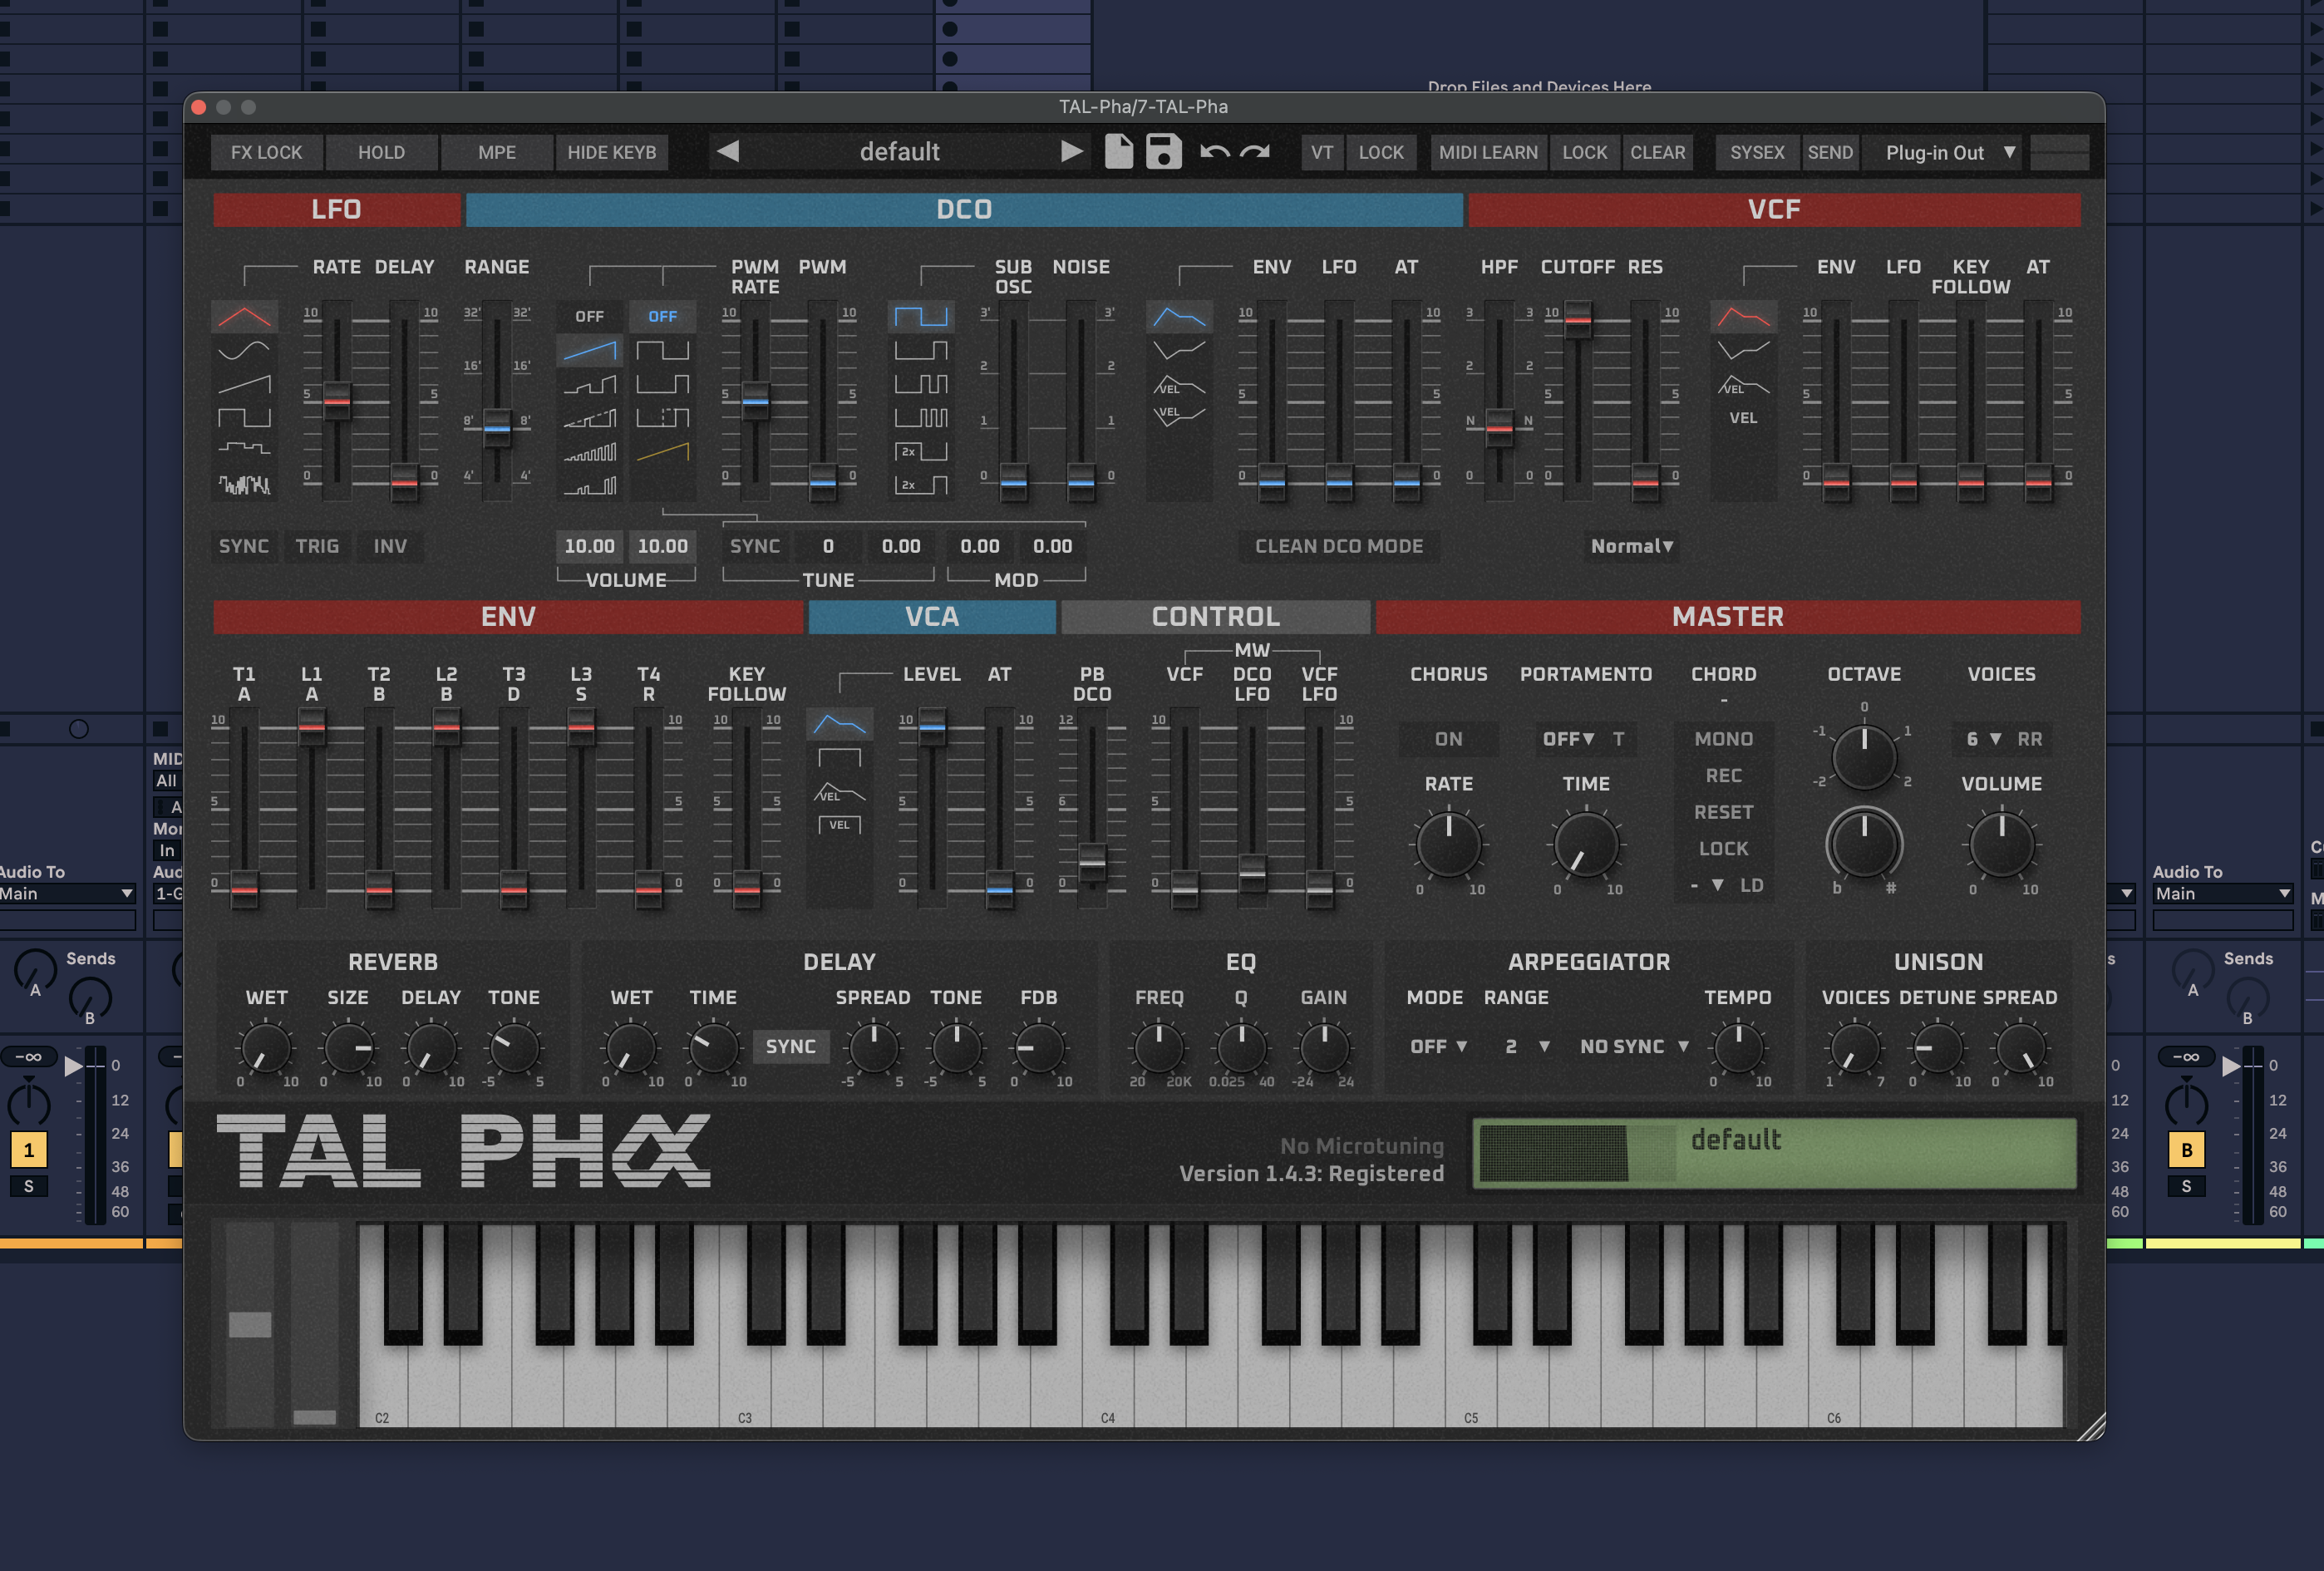Select the VCF inverted envelope shape icon

[x=1743, y=350]
